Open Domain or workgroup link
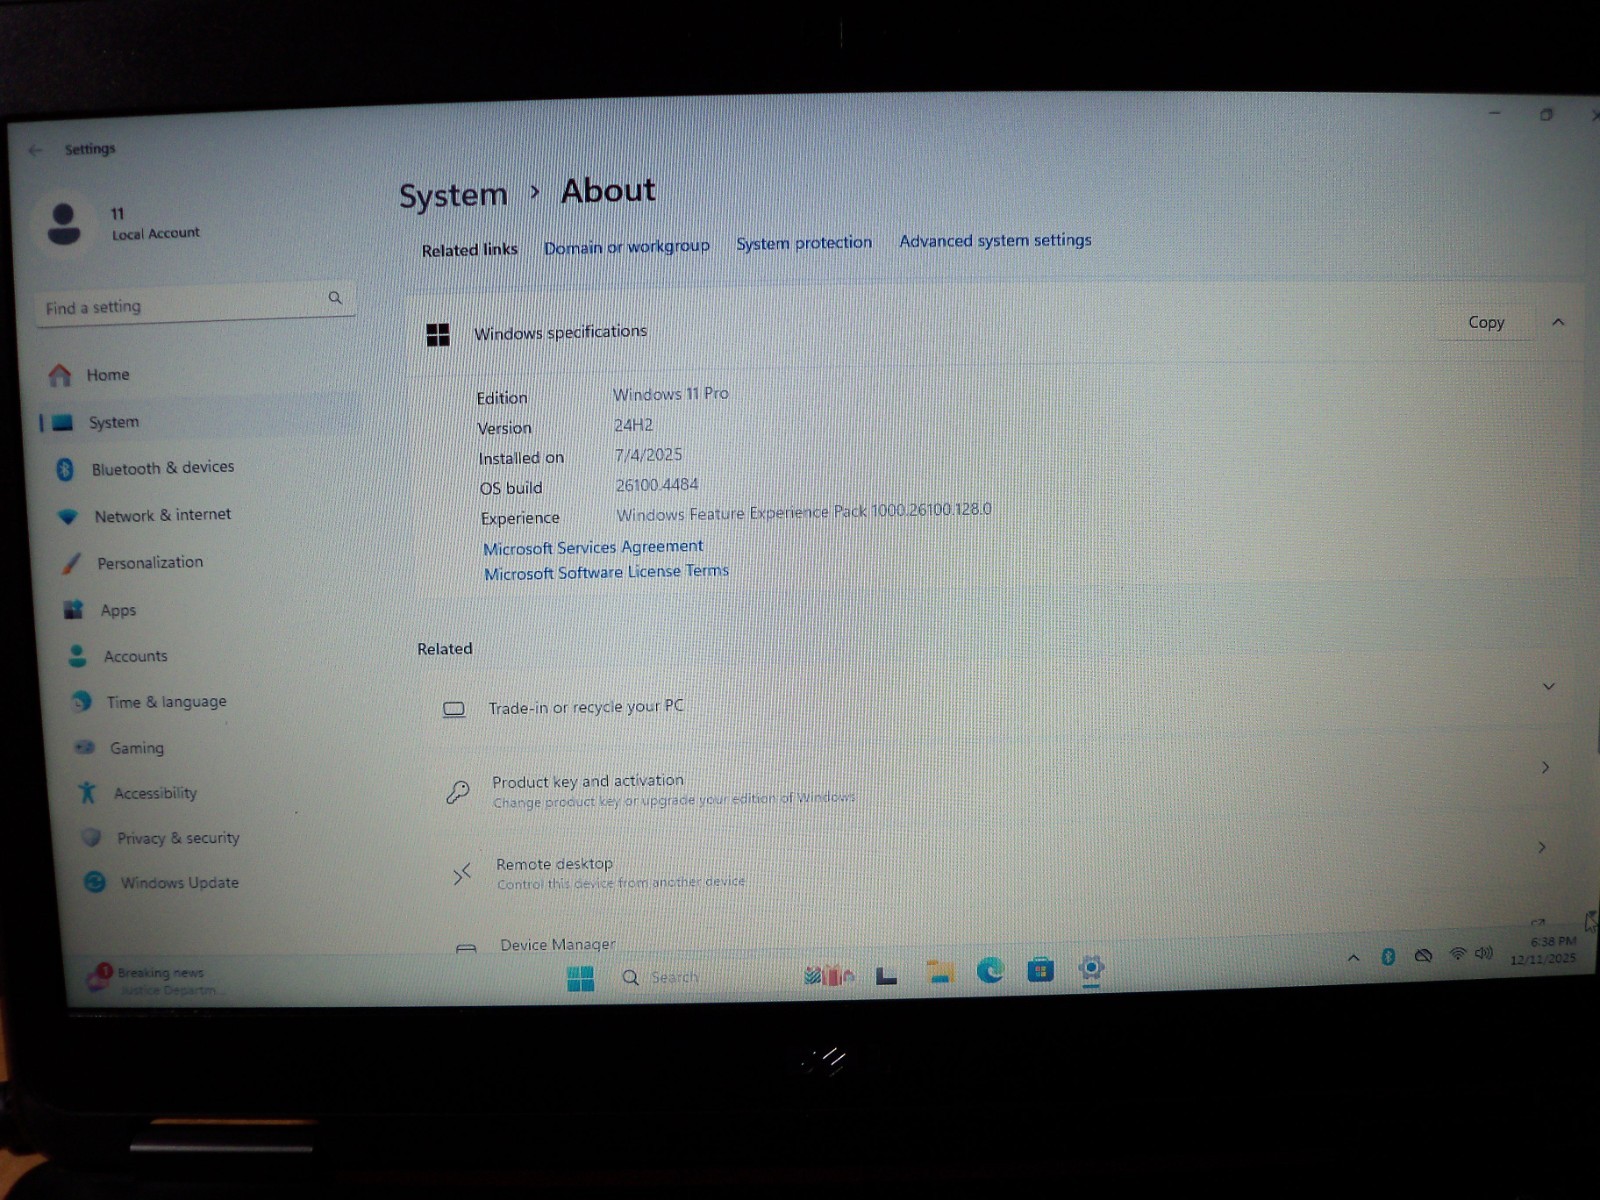The height and width of the screenshot is (1200, 1600). coord(627,247)
